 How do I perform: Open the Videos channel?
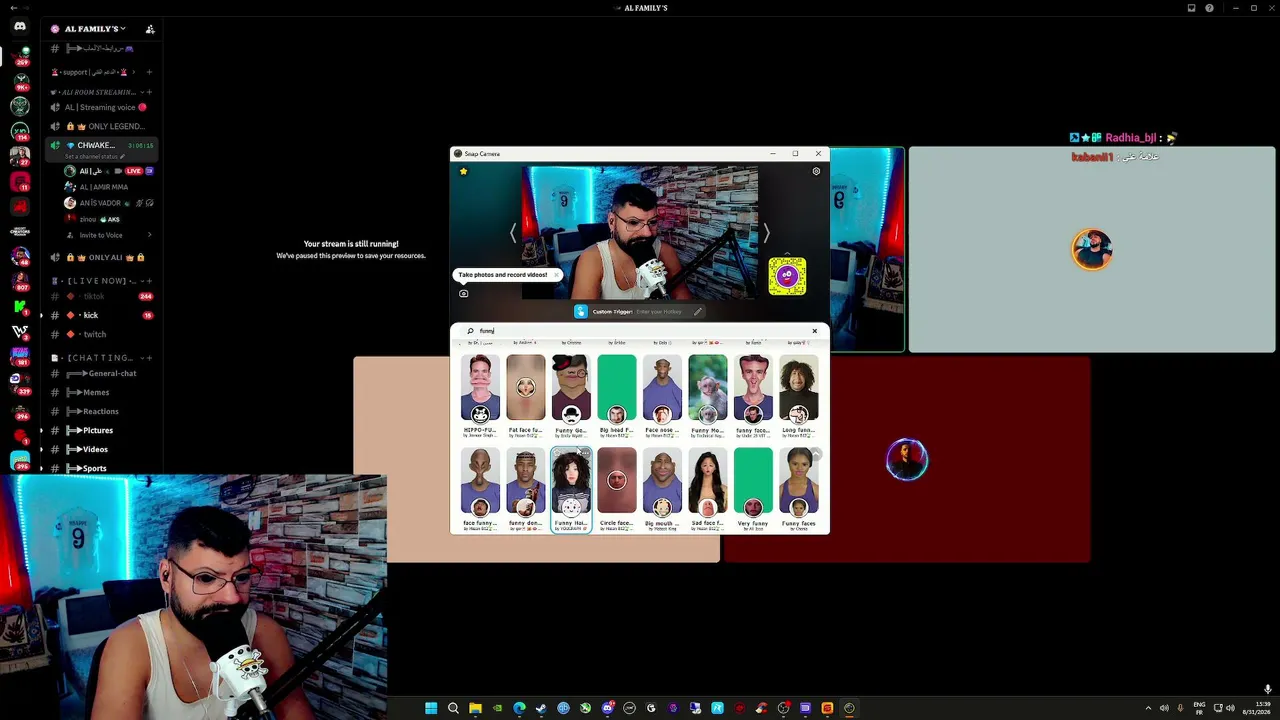[x=102, y=449]
